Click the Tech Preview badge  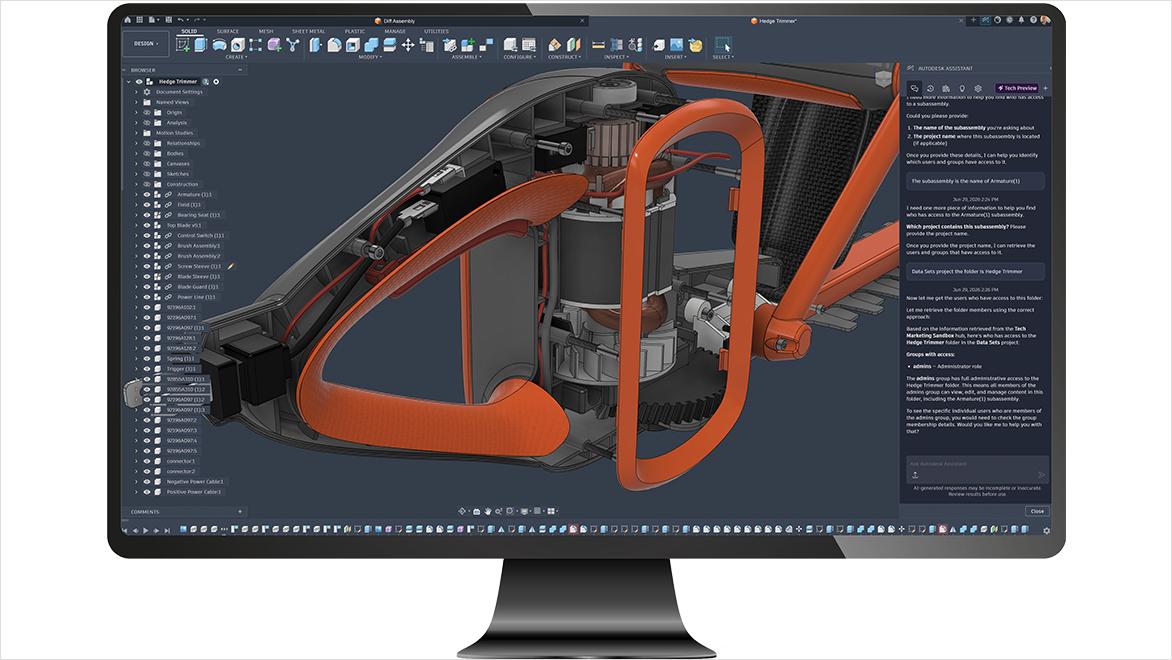coord(1017,88)
